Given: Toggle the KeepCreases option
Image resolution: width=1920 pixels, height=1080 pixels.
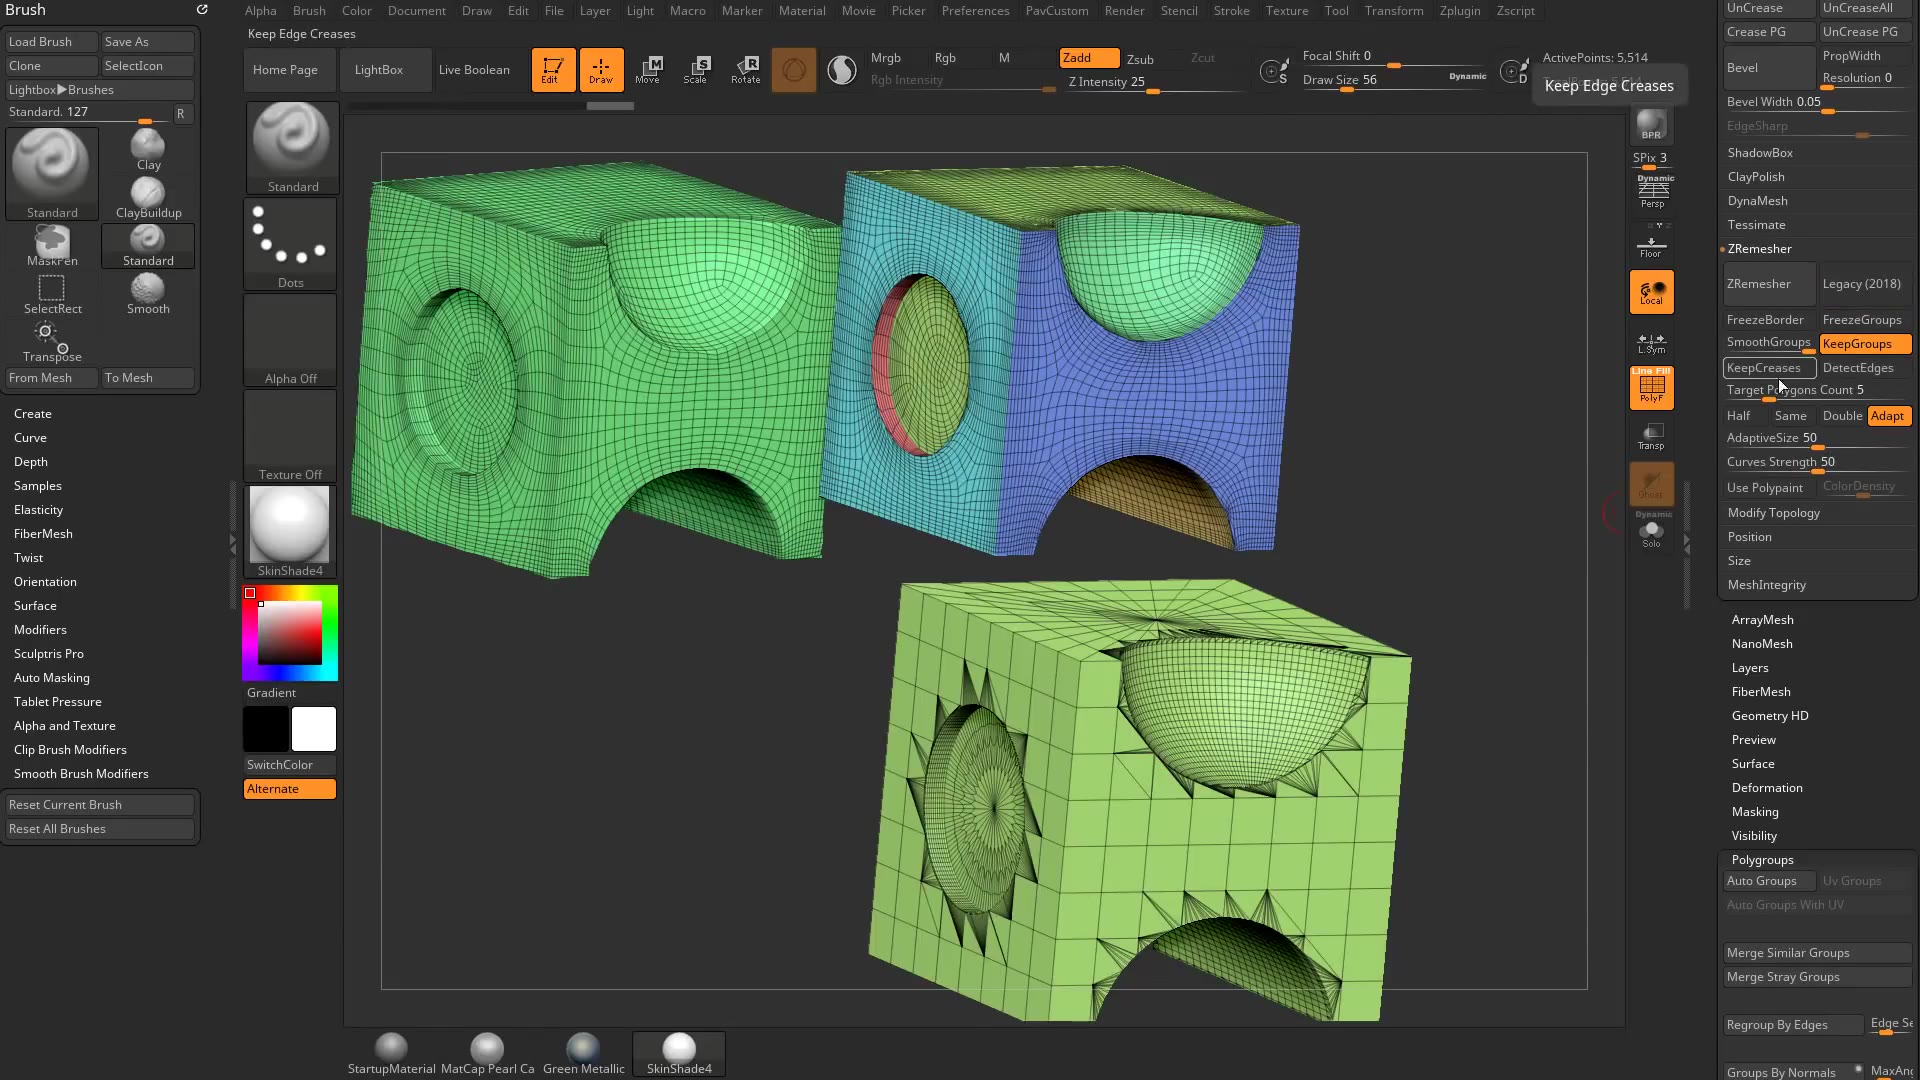Looking at the screenshot, I should [x=1764, y=367].
